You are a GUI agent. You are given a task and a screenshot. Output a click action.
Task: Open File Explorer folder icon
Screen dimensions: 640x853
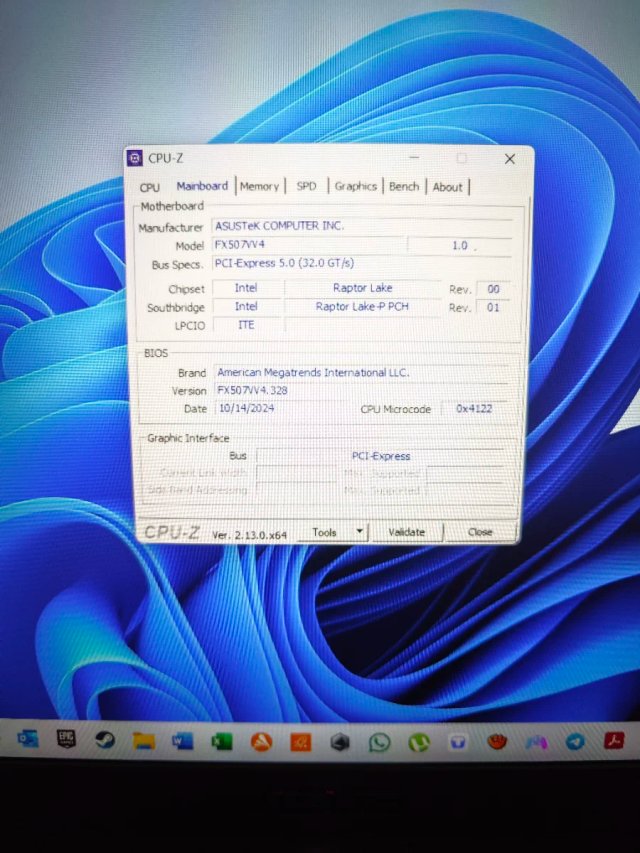144,741
